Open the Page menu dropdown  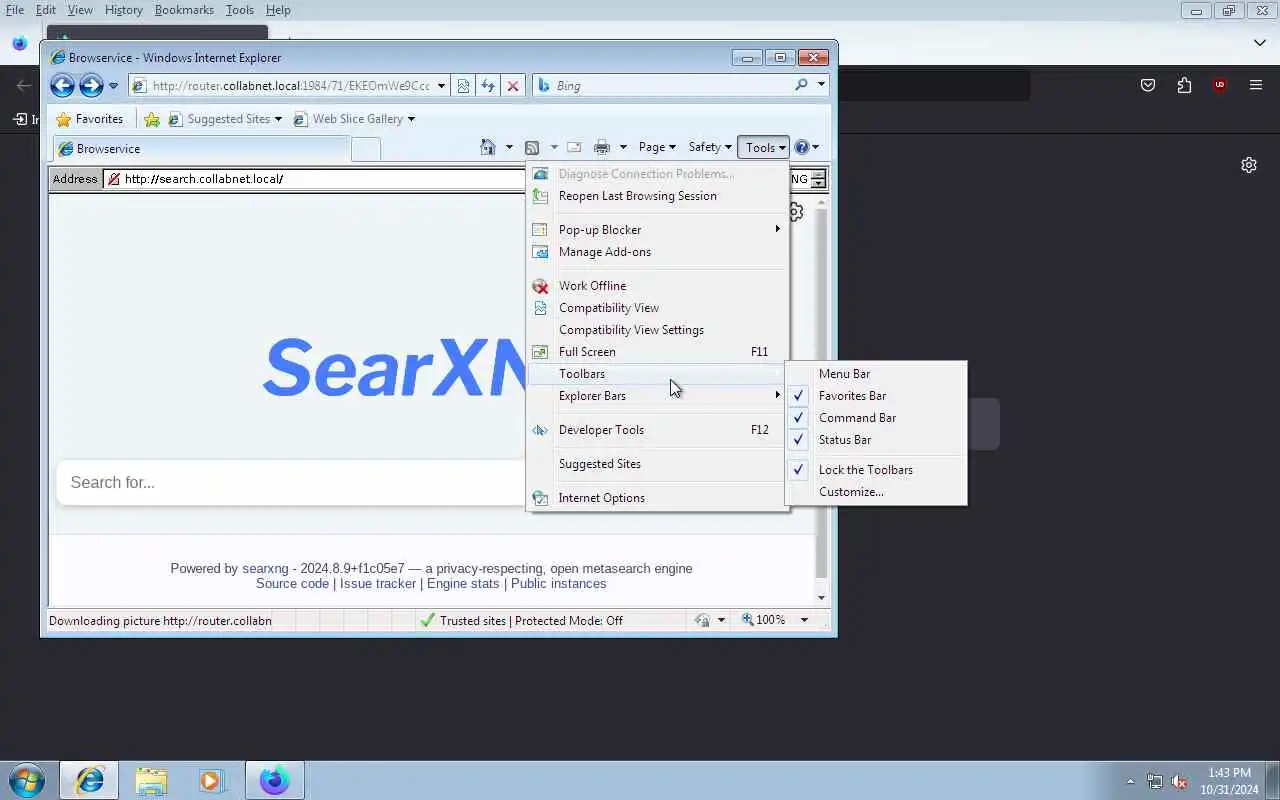[x=657, y=147]
